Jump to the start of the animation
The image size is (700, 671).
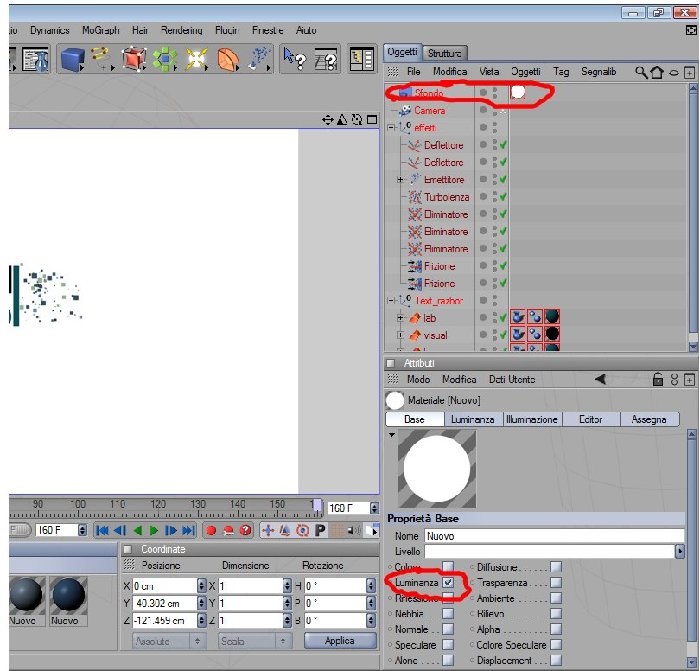[x=102, y=530]
